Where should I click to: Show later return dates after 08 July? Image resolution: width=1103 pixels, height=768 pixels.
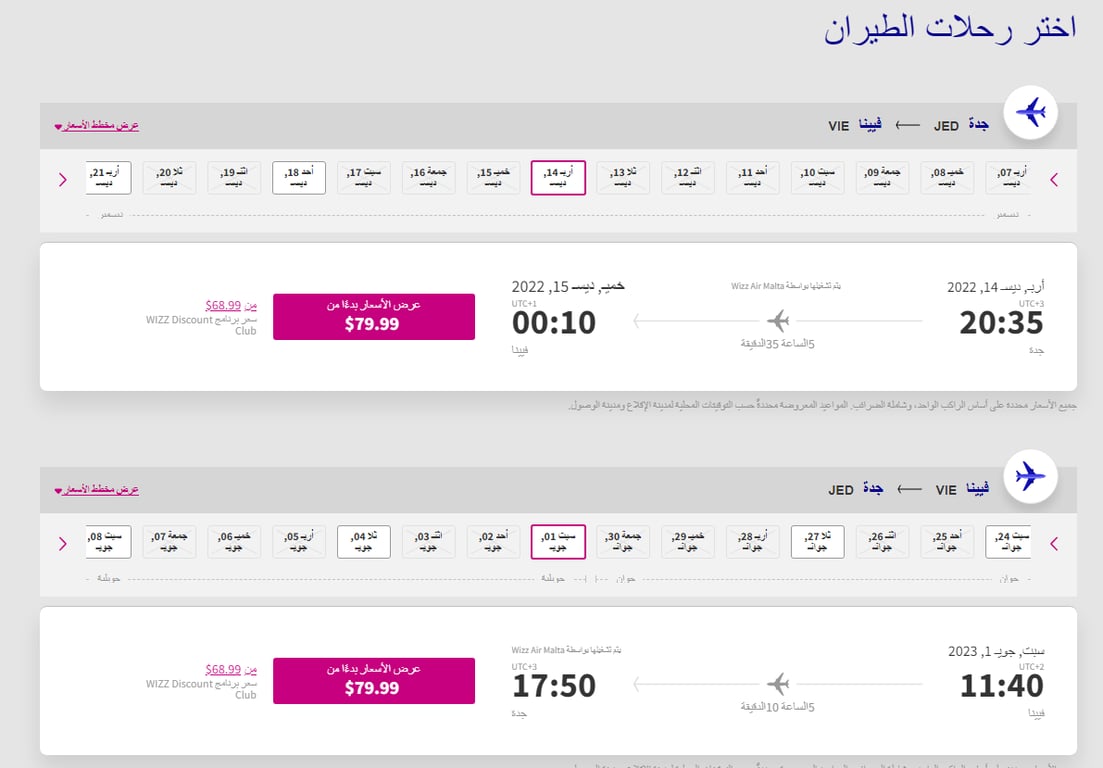click(x=63, y=544)
